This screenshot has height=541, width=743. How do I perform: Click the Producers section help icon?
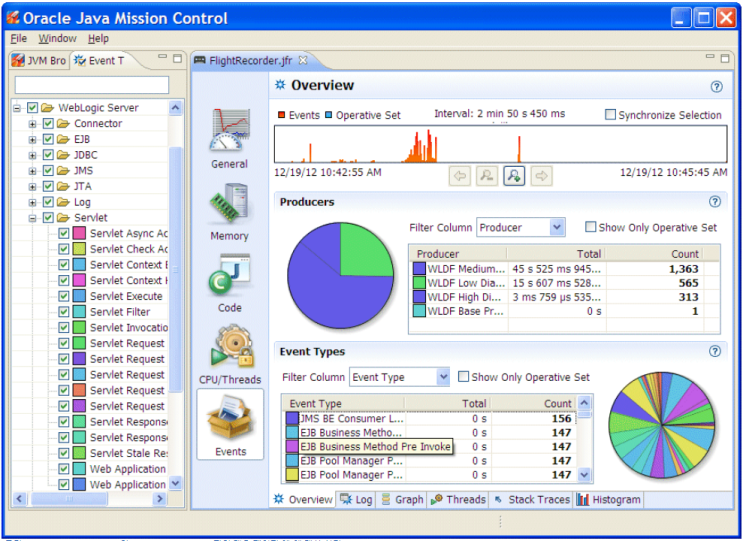point(715,202)
